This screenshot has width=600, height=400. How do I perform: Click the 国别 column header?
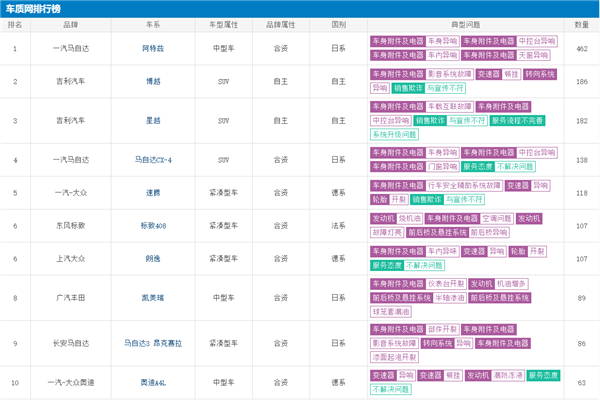[x=339, y=25]
